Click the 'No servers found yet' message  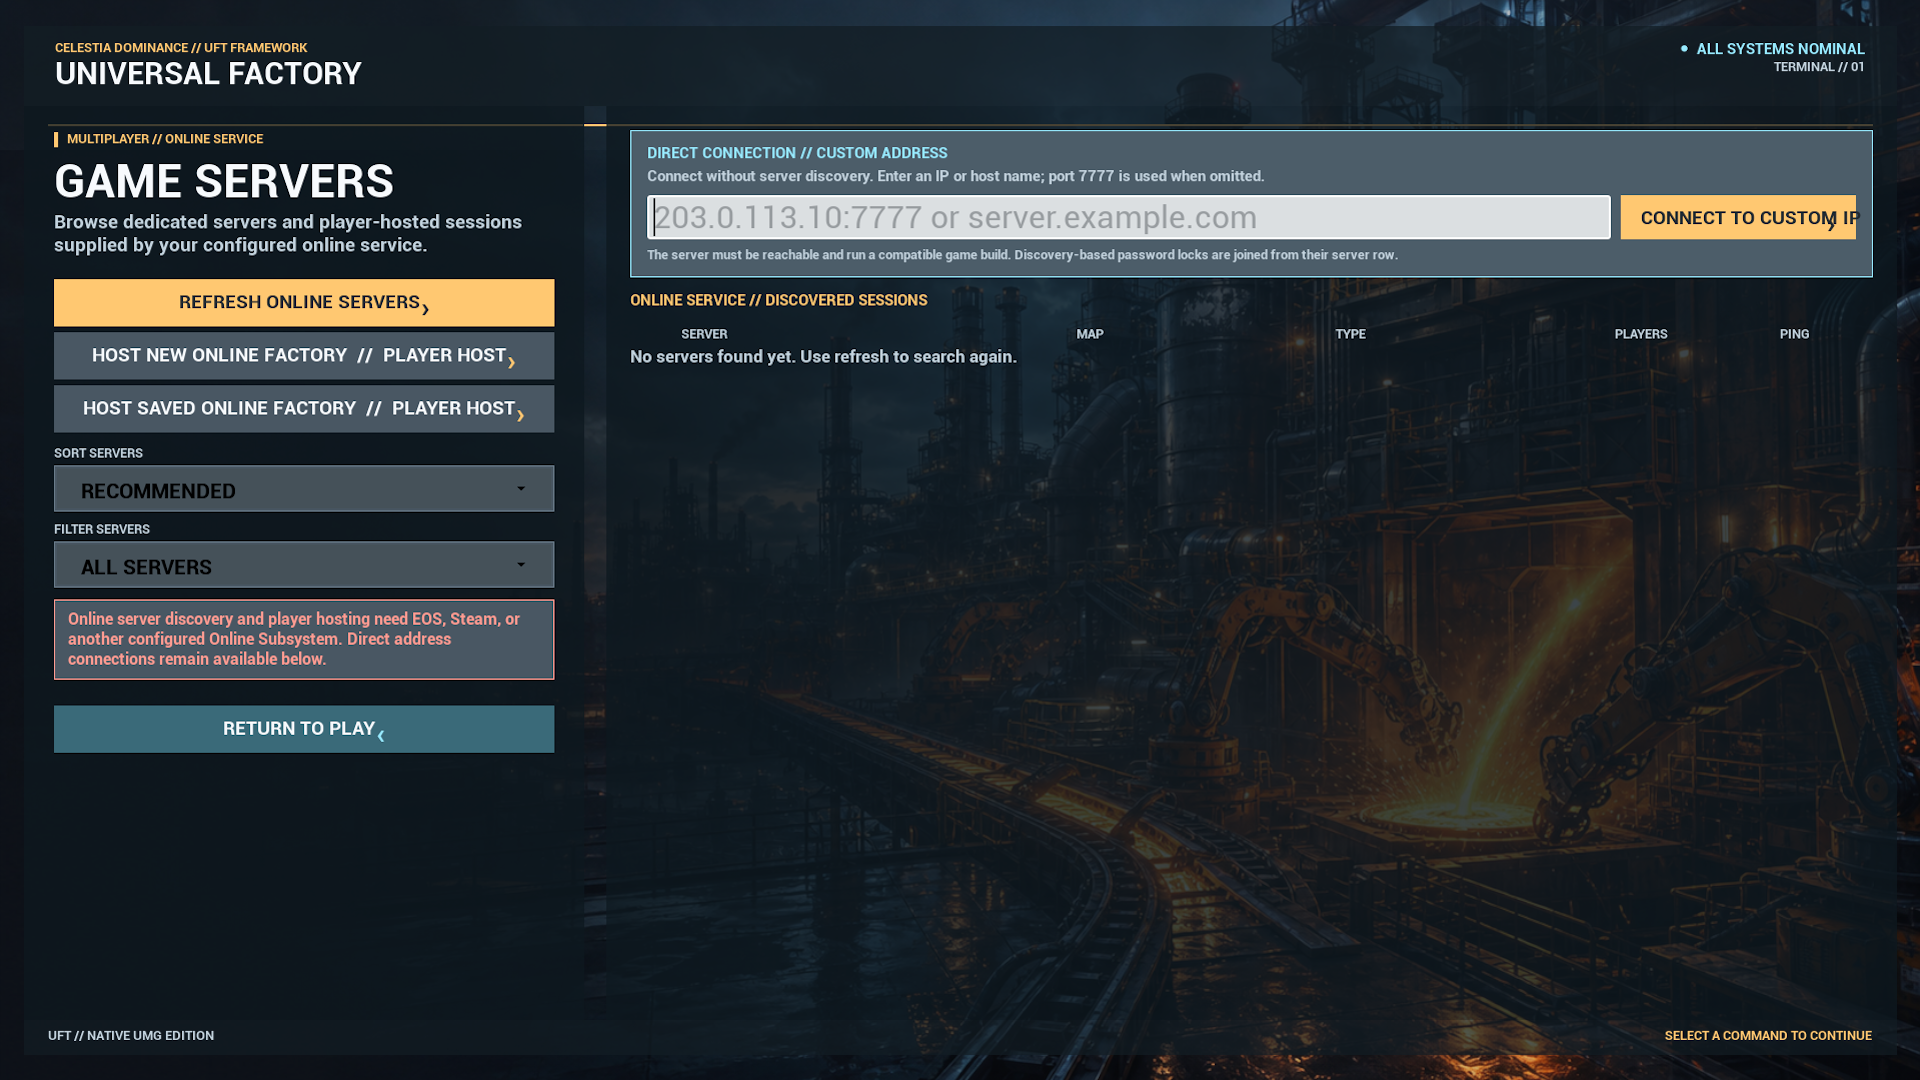(823, 357)
